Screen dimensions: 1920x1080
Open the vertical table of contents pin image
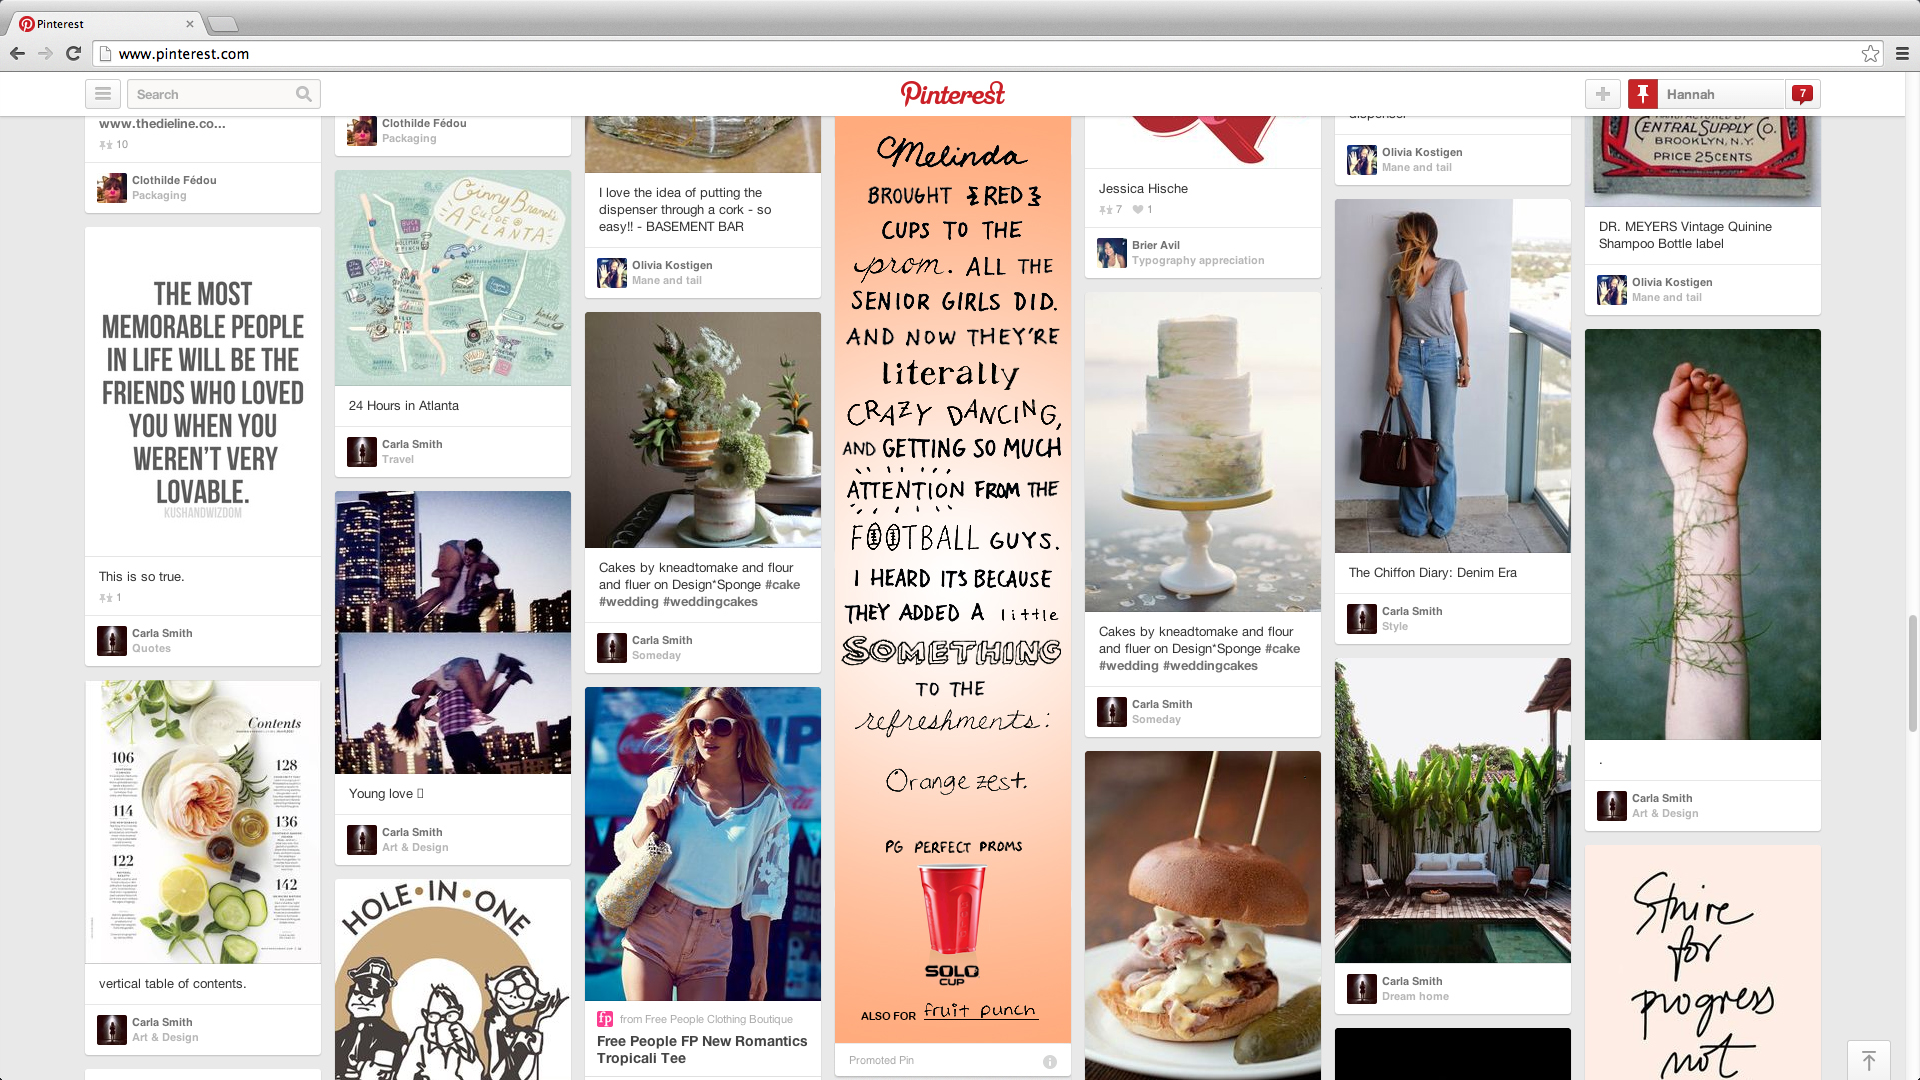(203, 822)
